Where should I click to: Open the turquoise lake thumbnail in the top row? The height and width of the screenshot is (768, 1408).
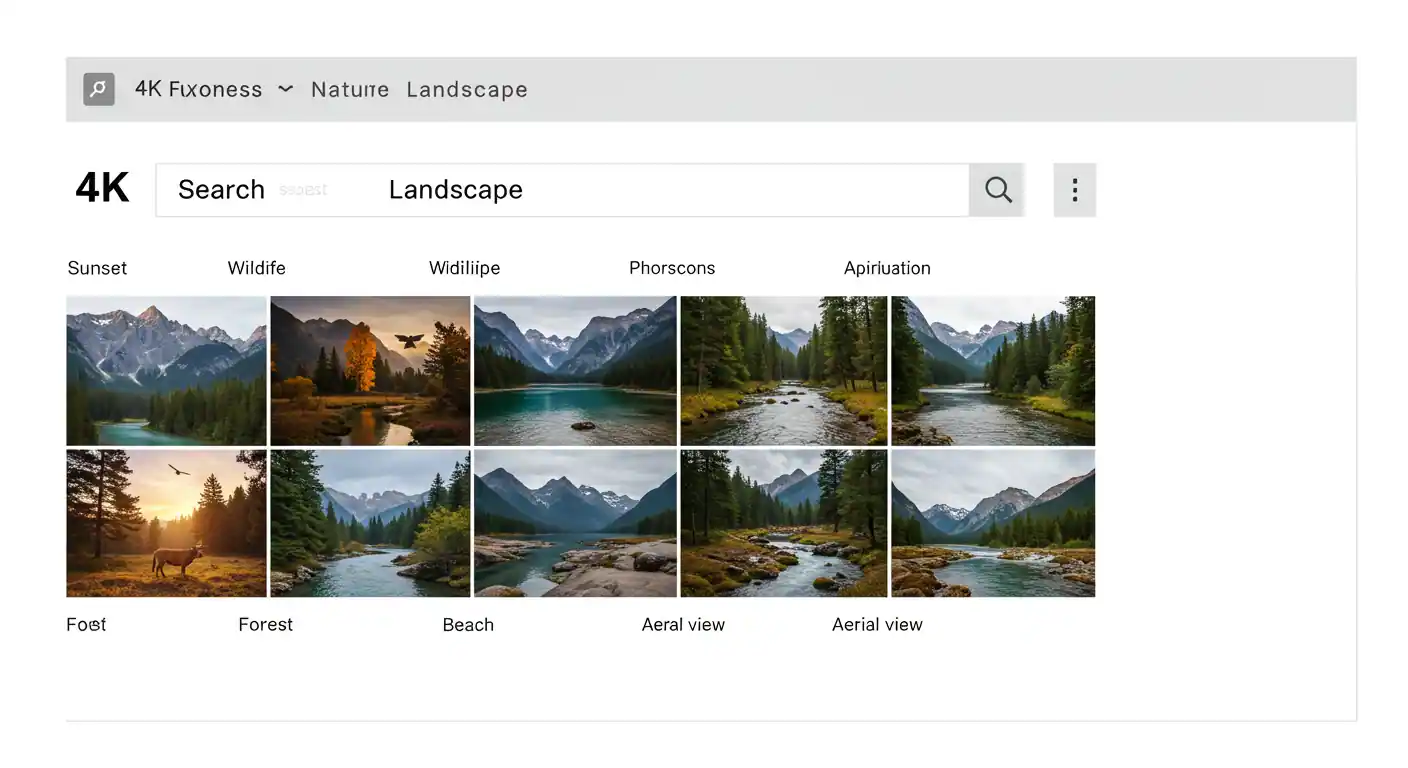pos(575,370)
